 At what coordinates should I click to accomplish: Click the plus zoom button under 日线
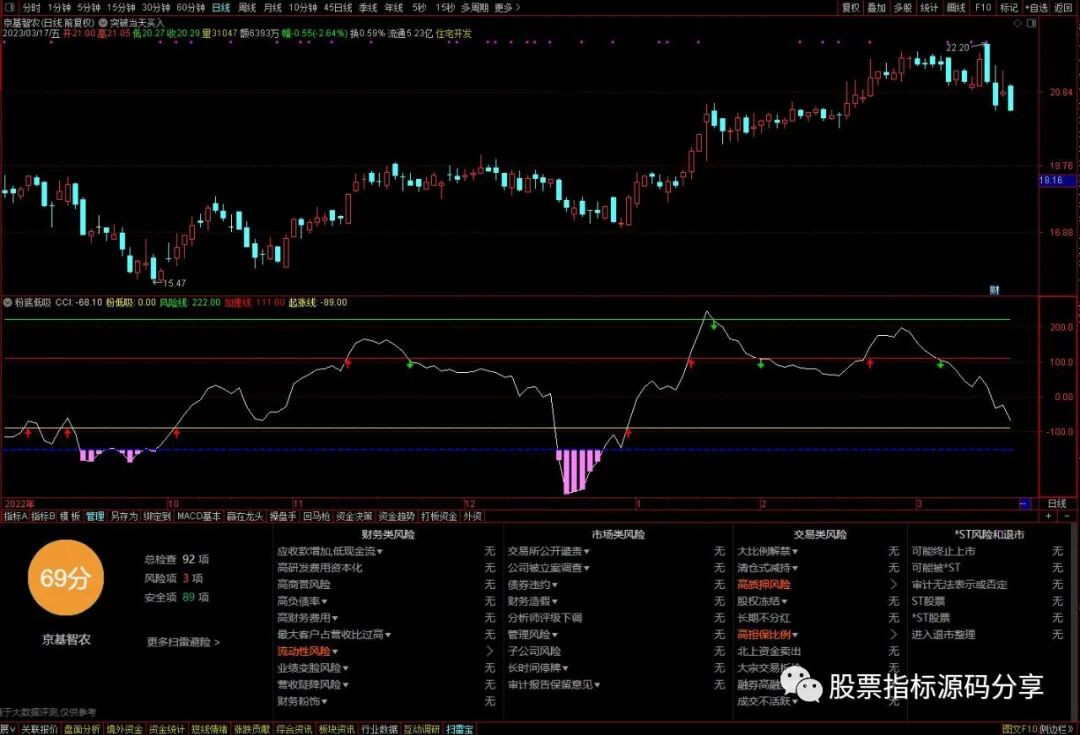1049,516
